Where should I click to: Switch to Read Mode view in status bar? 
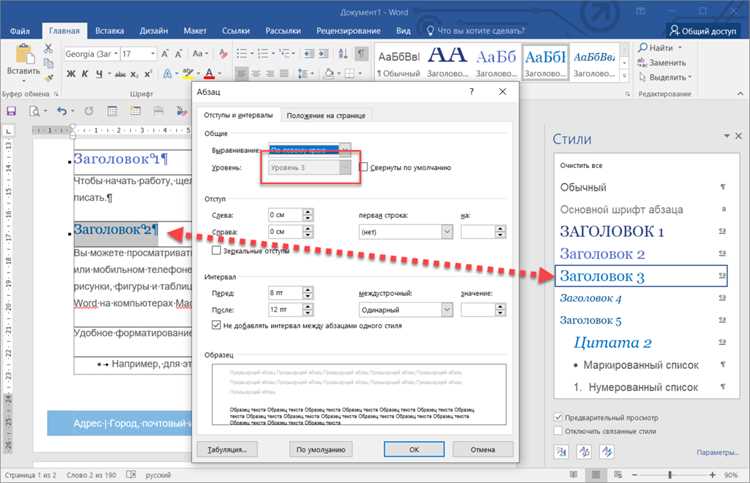(x=573, y=474)
